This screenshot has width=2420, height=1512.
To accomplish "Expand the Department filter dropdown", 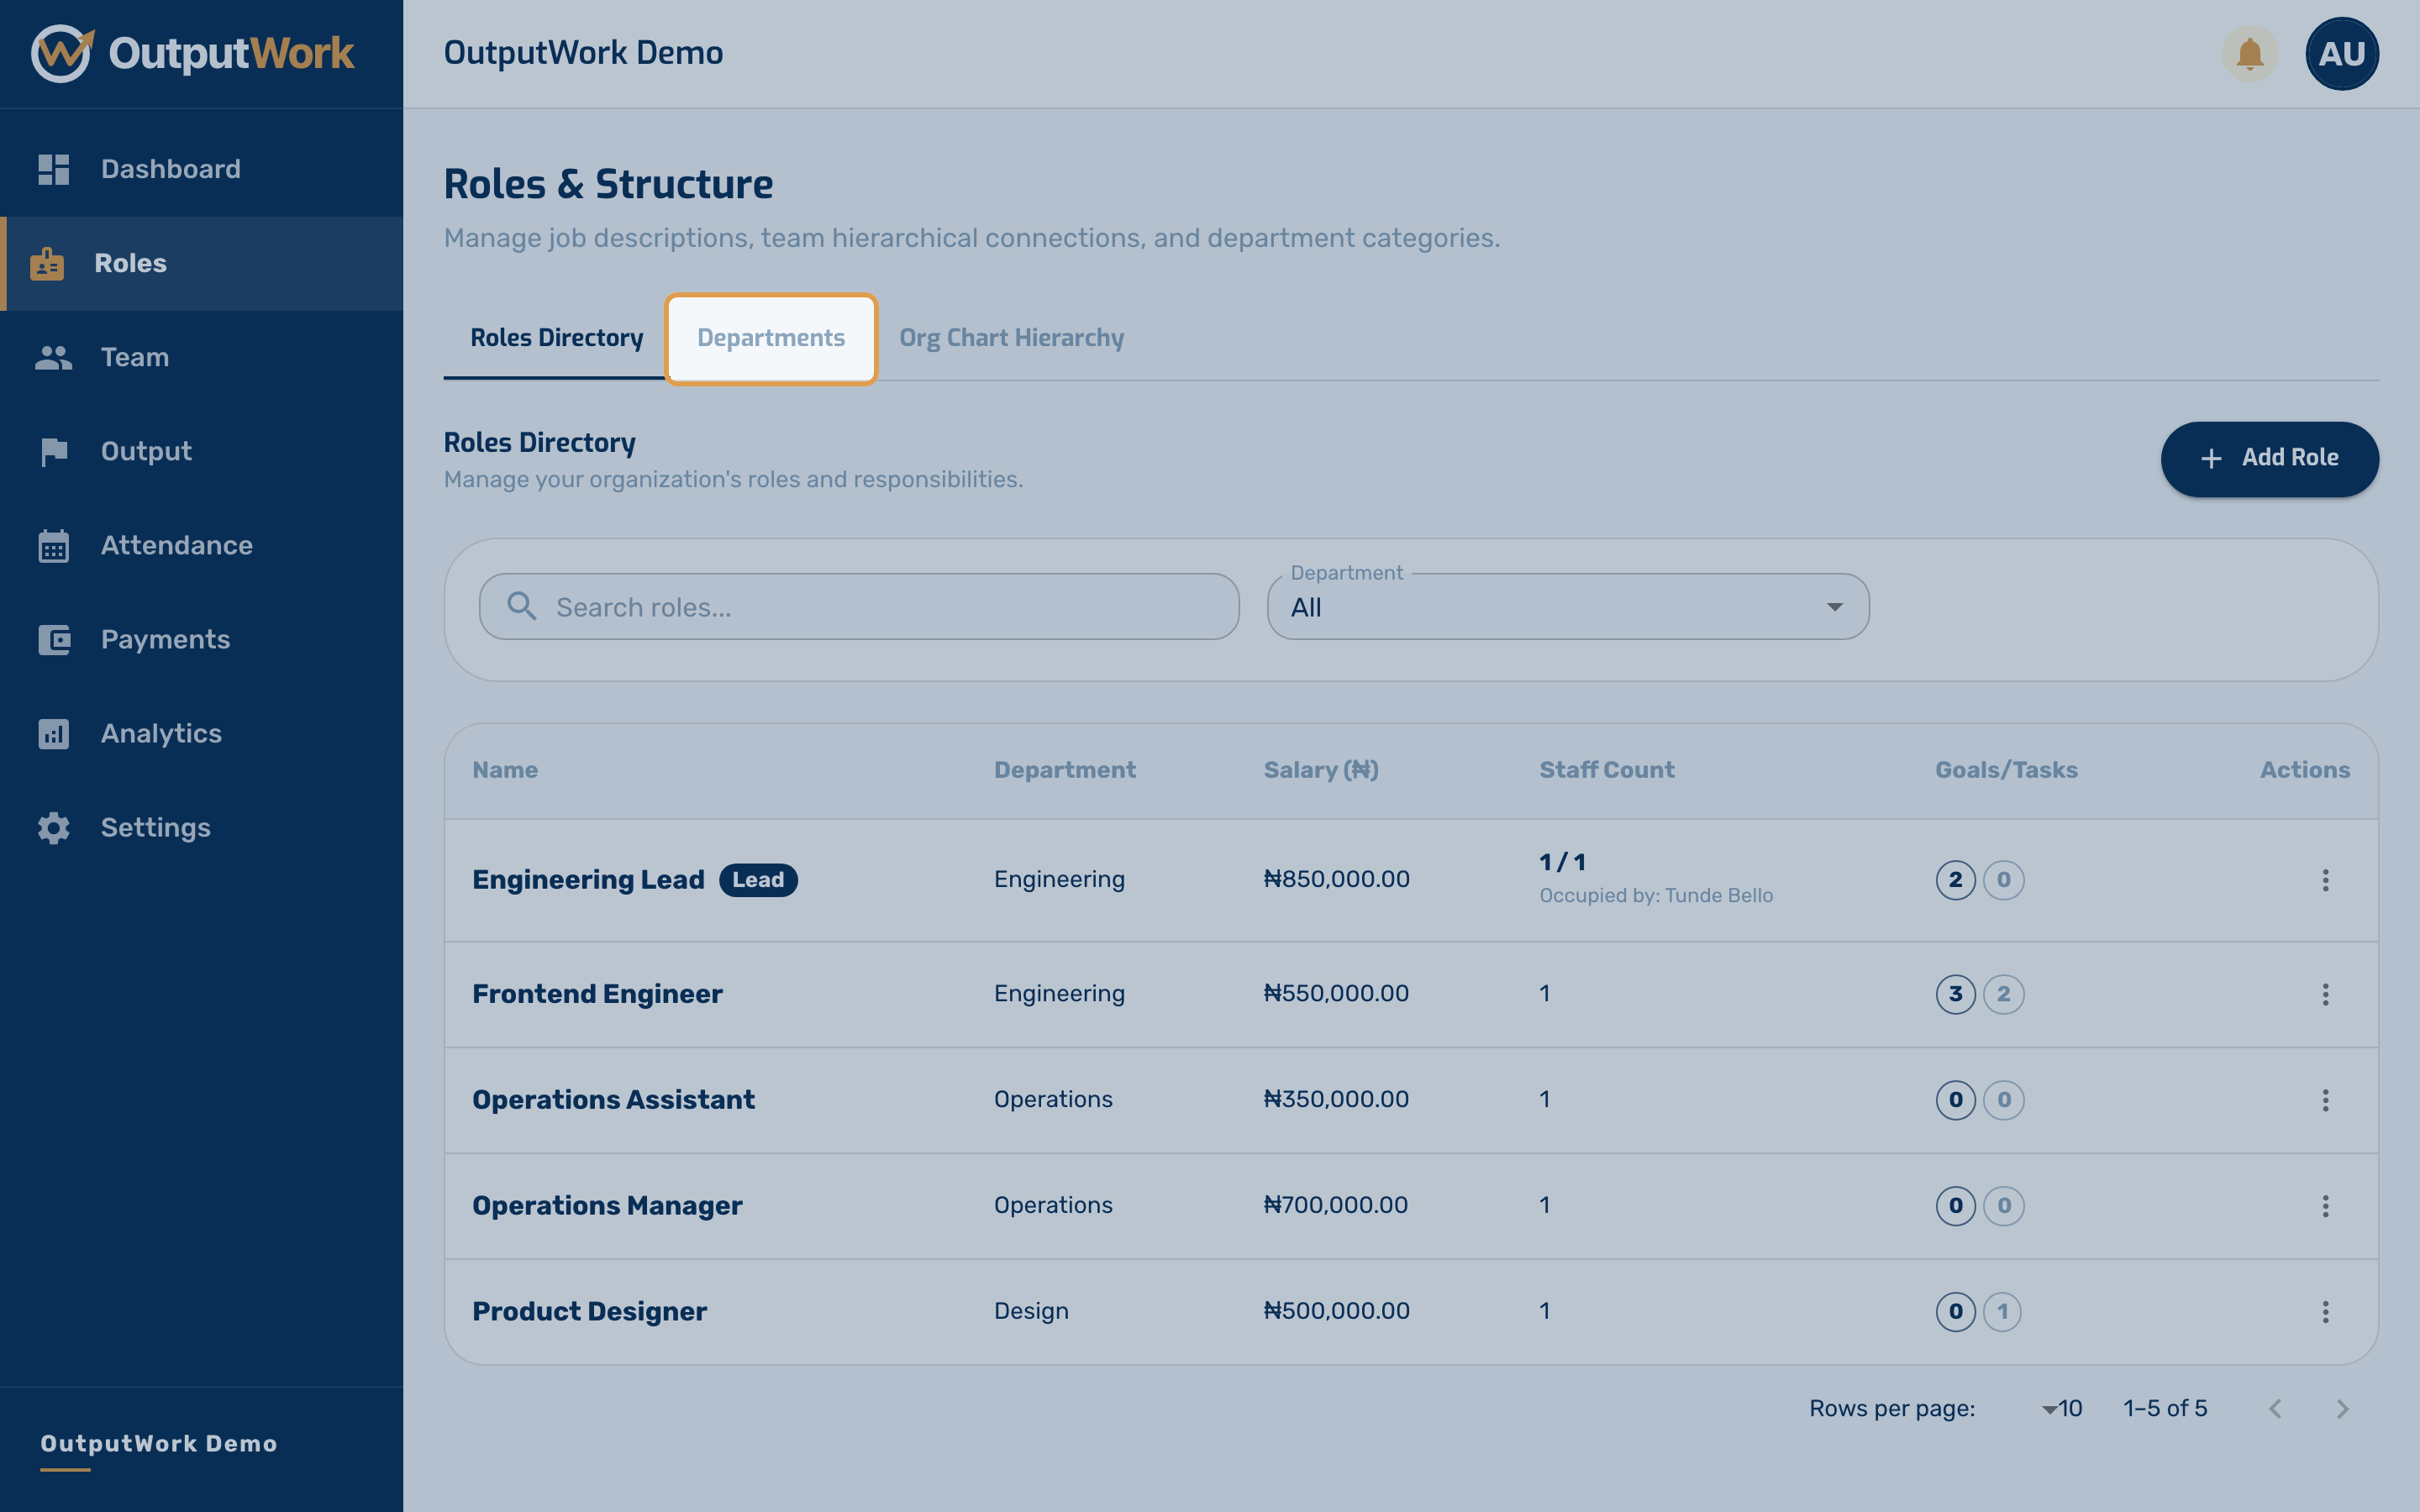I will coord(1568,607).
